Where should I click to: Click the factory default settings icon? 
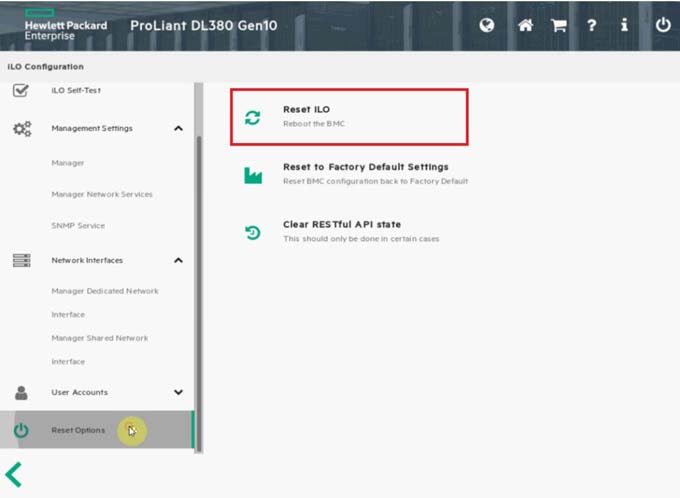pyautogui.click(x=253, y=175)
